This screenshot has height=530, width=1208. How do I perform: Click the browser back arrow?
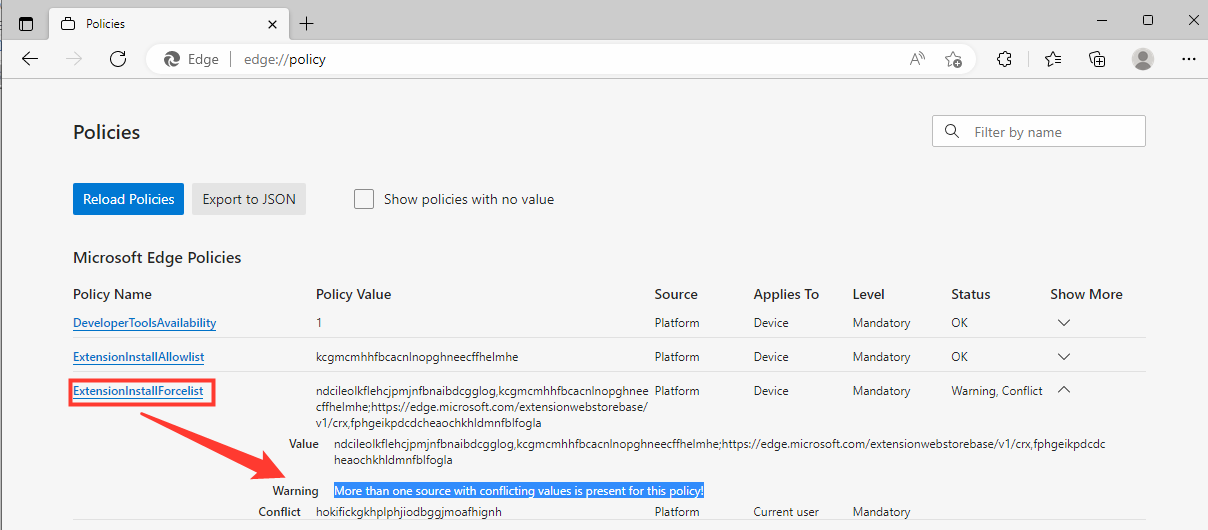[x=30, y=59]
